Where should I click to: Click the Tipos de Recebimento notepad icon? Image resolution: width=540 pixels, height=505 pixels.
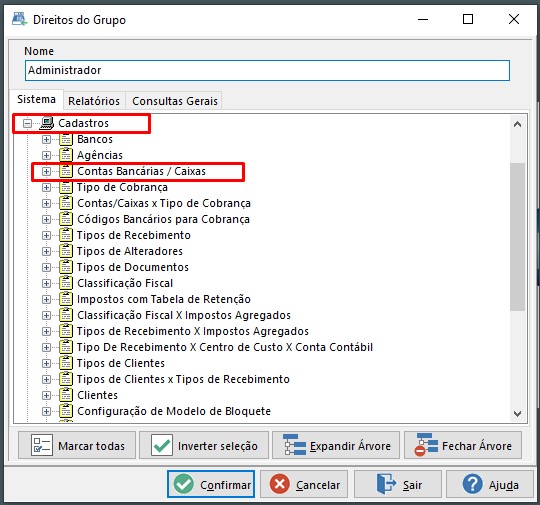(66, 235)
